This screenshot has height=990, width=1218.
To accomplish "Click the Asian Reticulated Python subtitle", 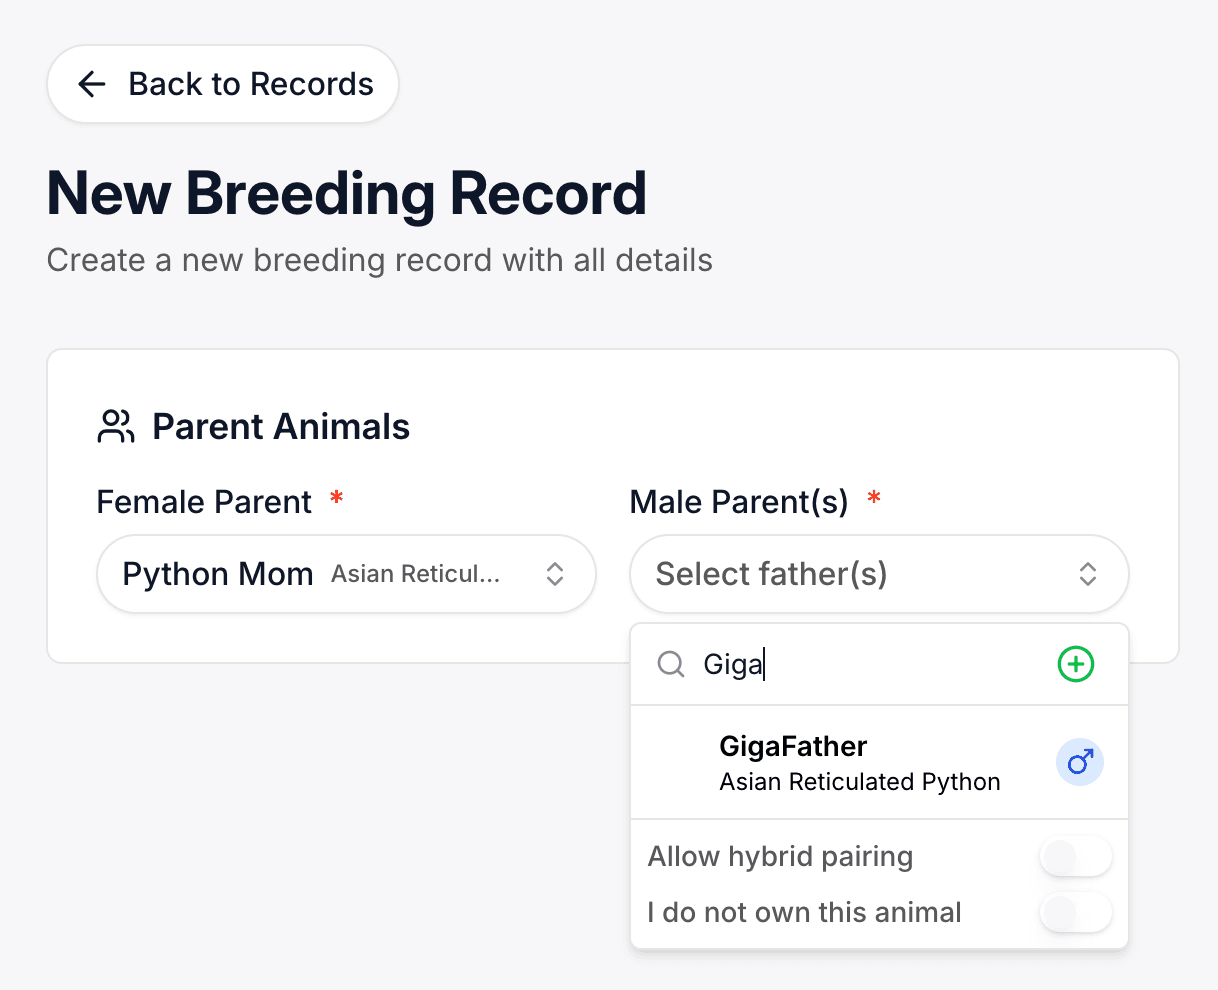I will pos(860,782).
